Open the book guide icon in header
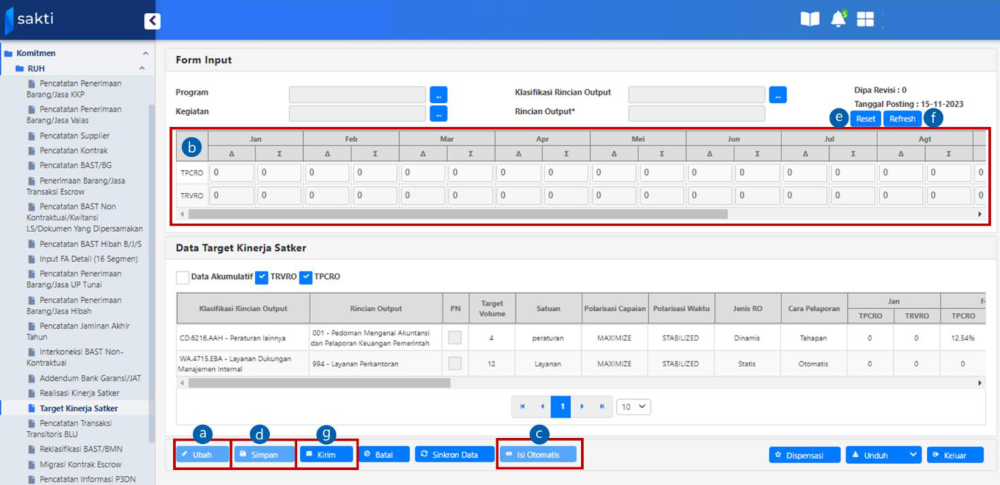Screen dimensions: 1000x485 point(810,20)
